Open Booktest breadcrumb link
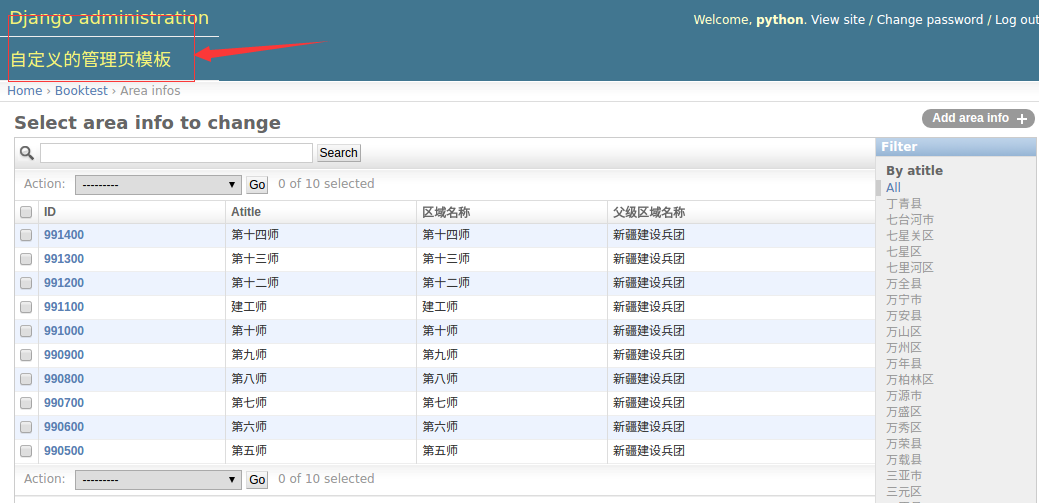Screen dimensions: 1039x503 pyautogui.click(x=81, y=91)
